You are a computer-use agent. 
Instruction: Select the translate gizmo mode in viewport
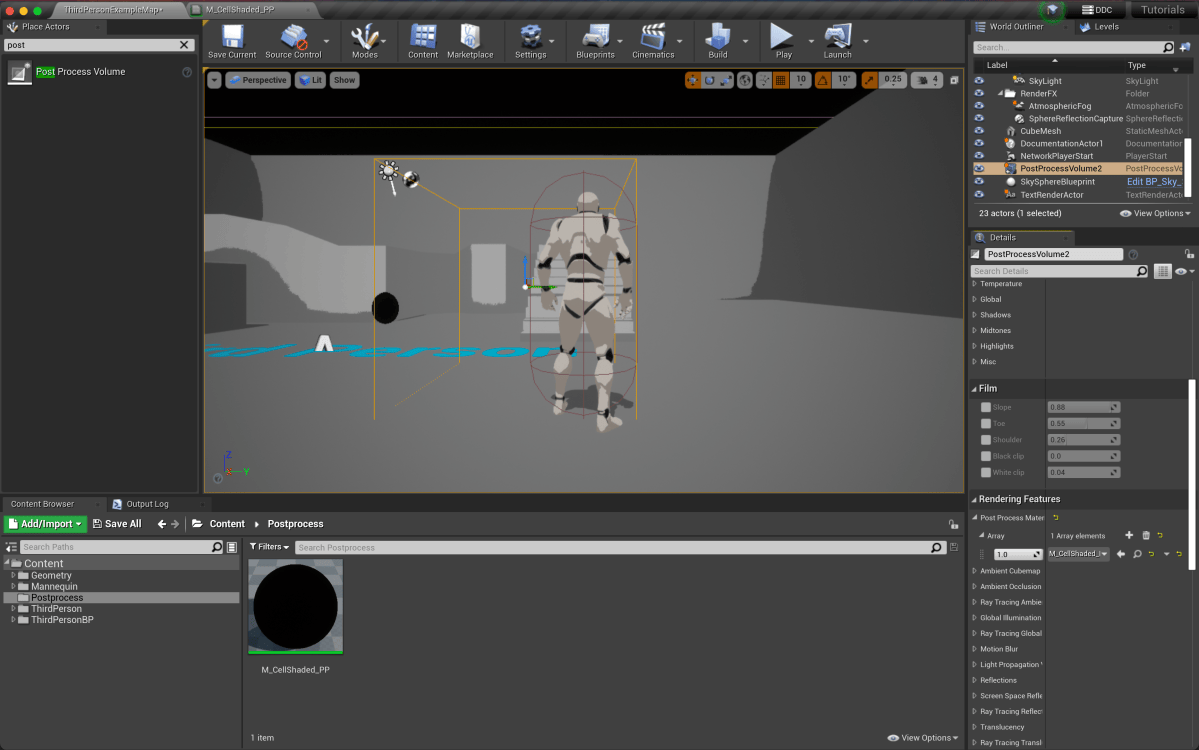(693, 80)
